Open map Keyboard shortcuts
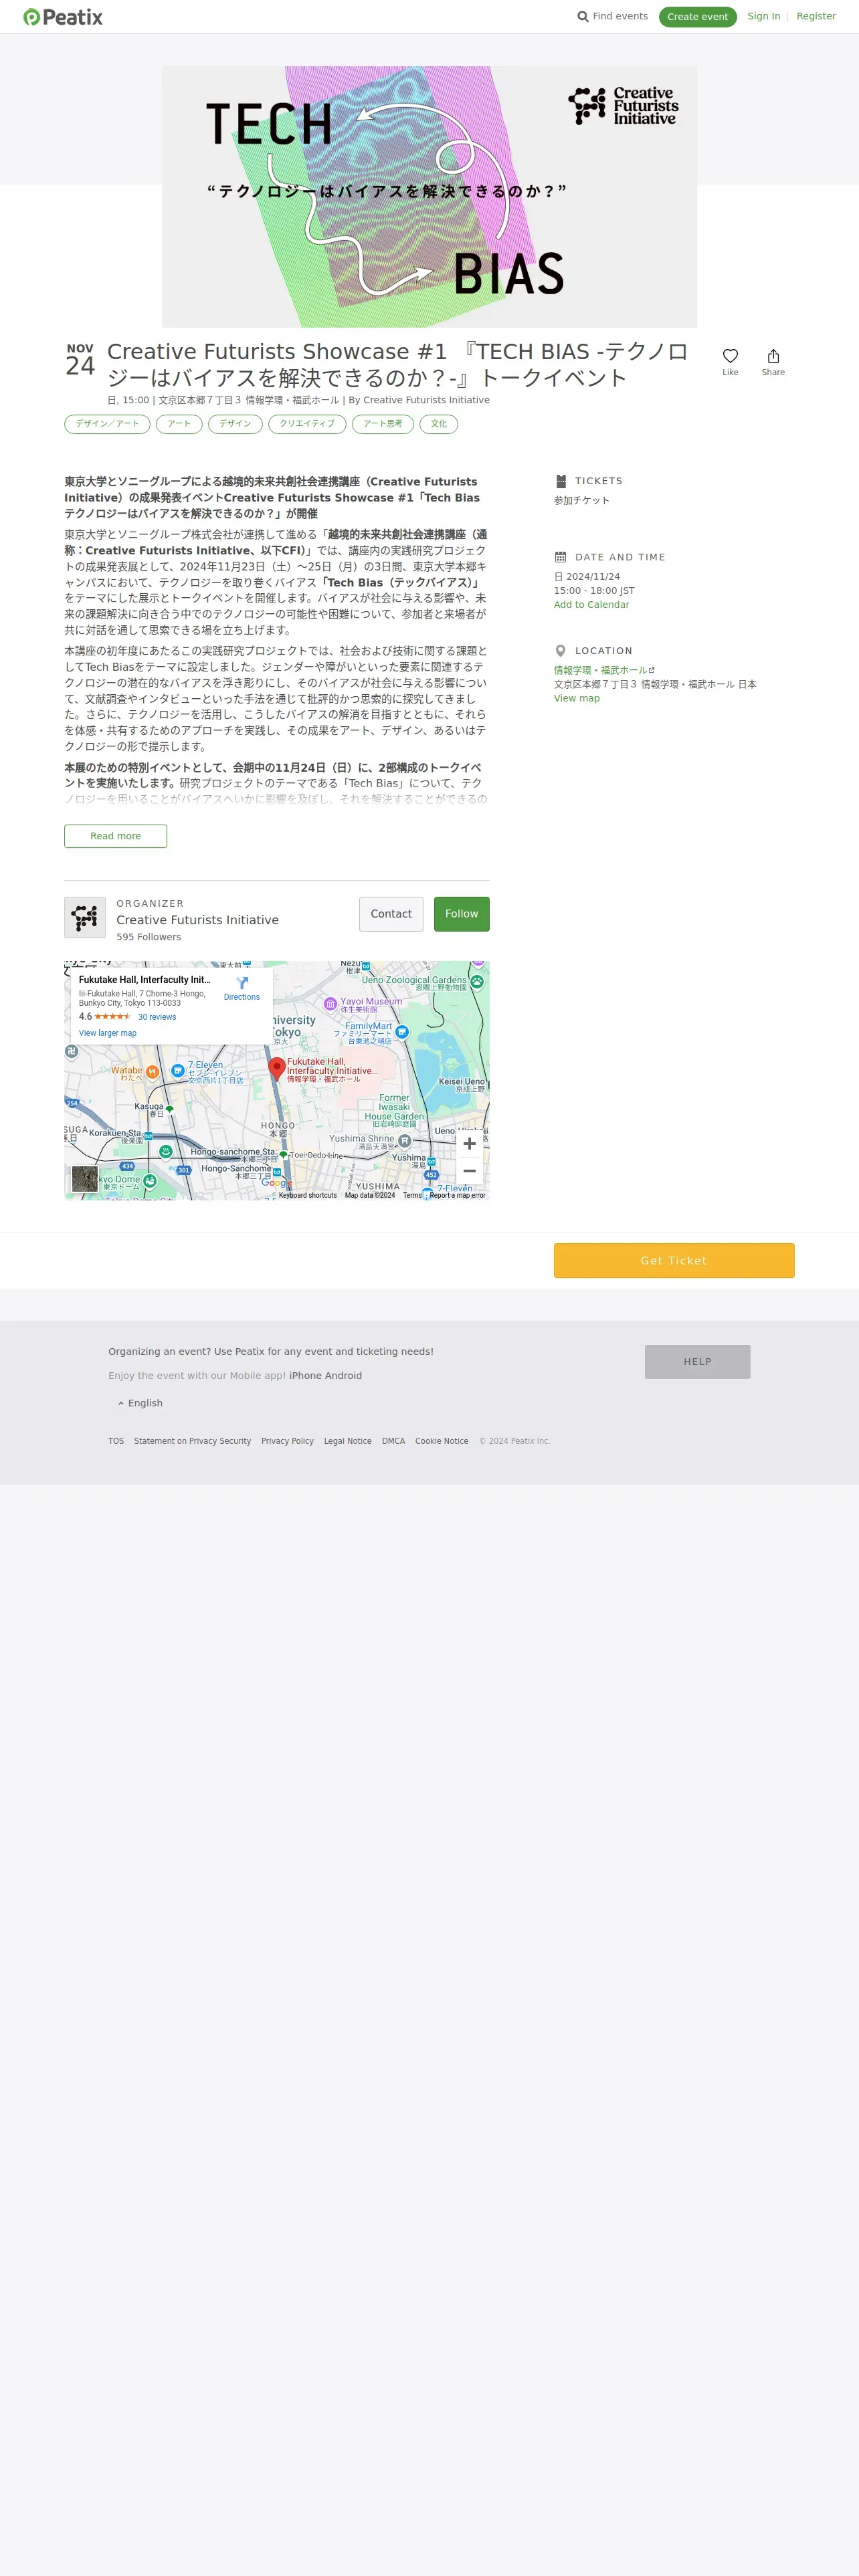The width and height of the screenshot is (859, 2576). 308,1195
